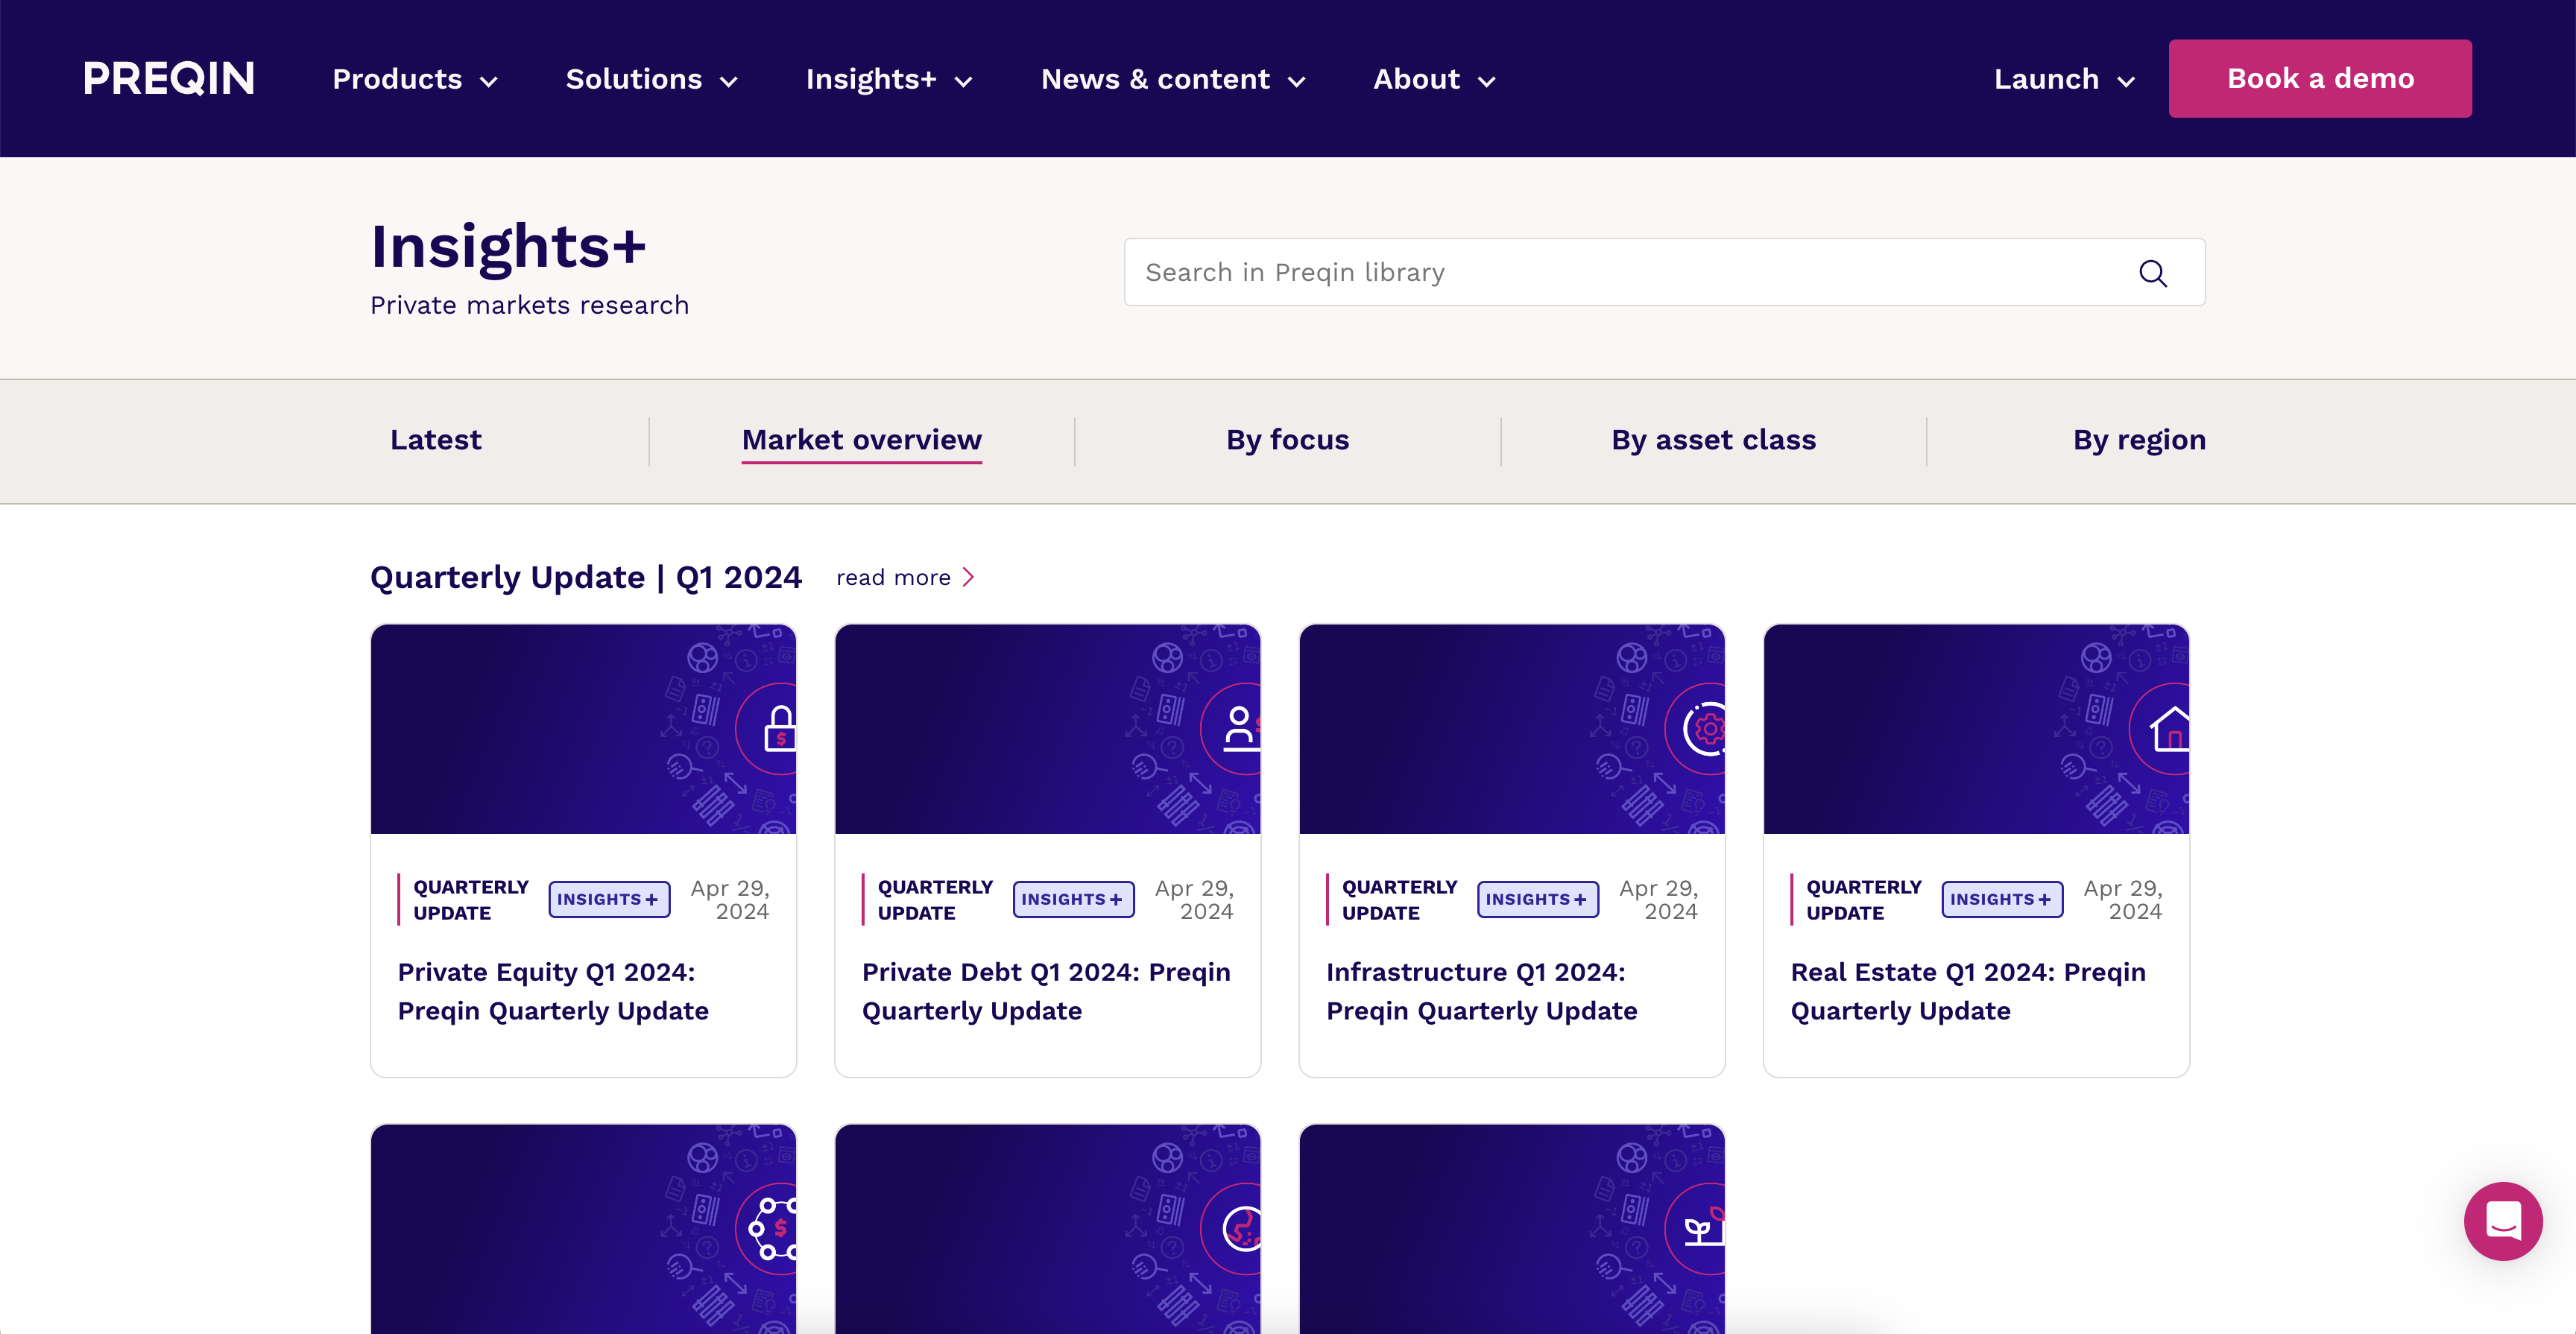
Task: Click the circular S-curve icon thumbnail
Action: tap(1242, 1229)
